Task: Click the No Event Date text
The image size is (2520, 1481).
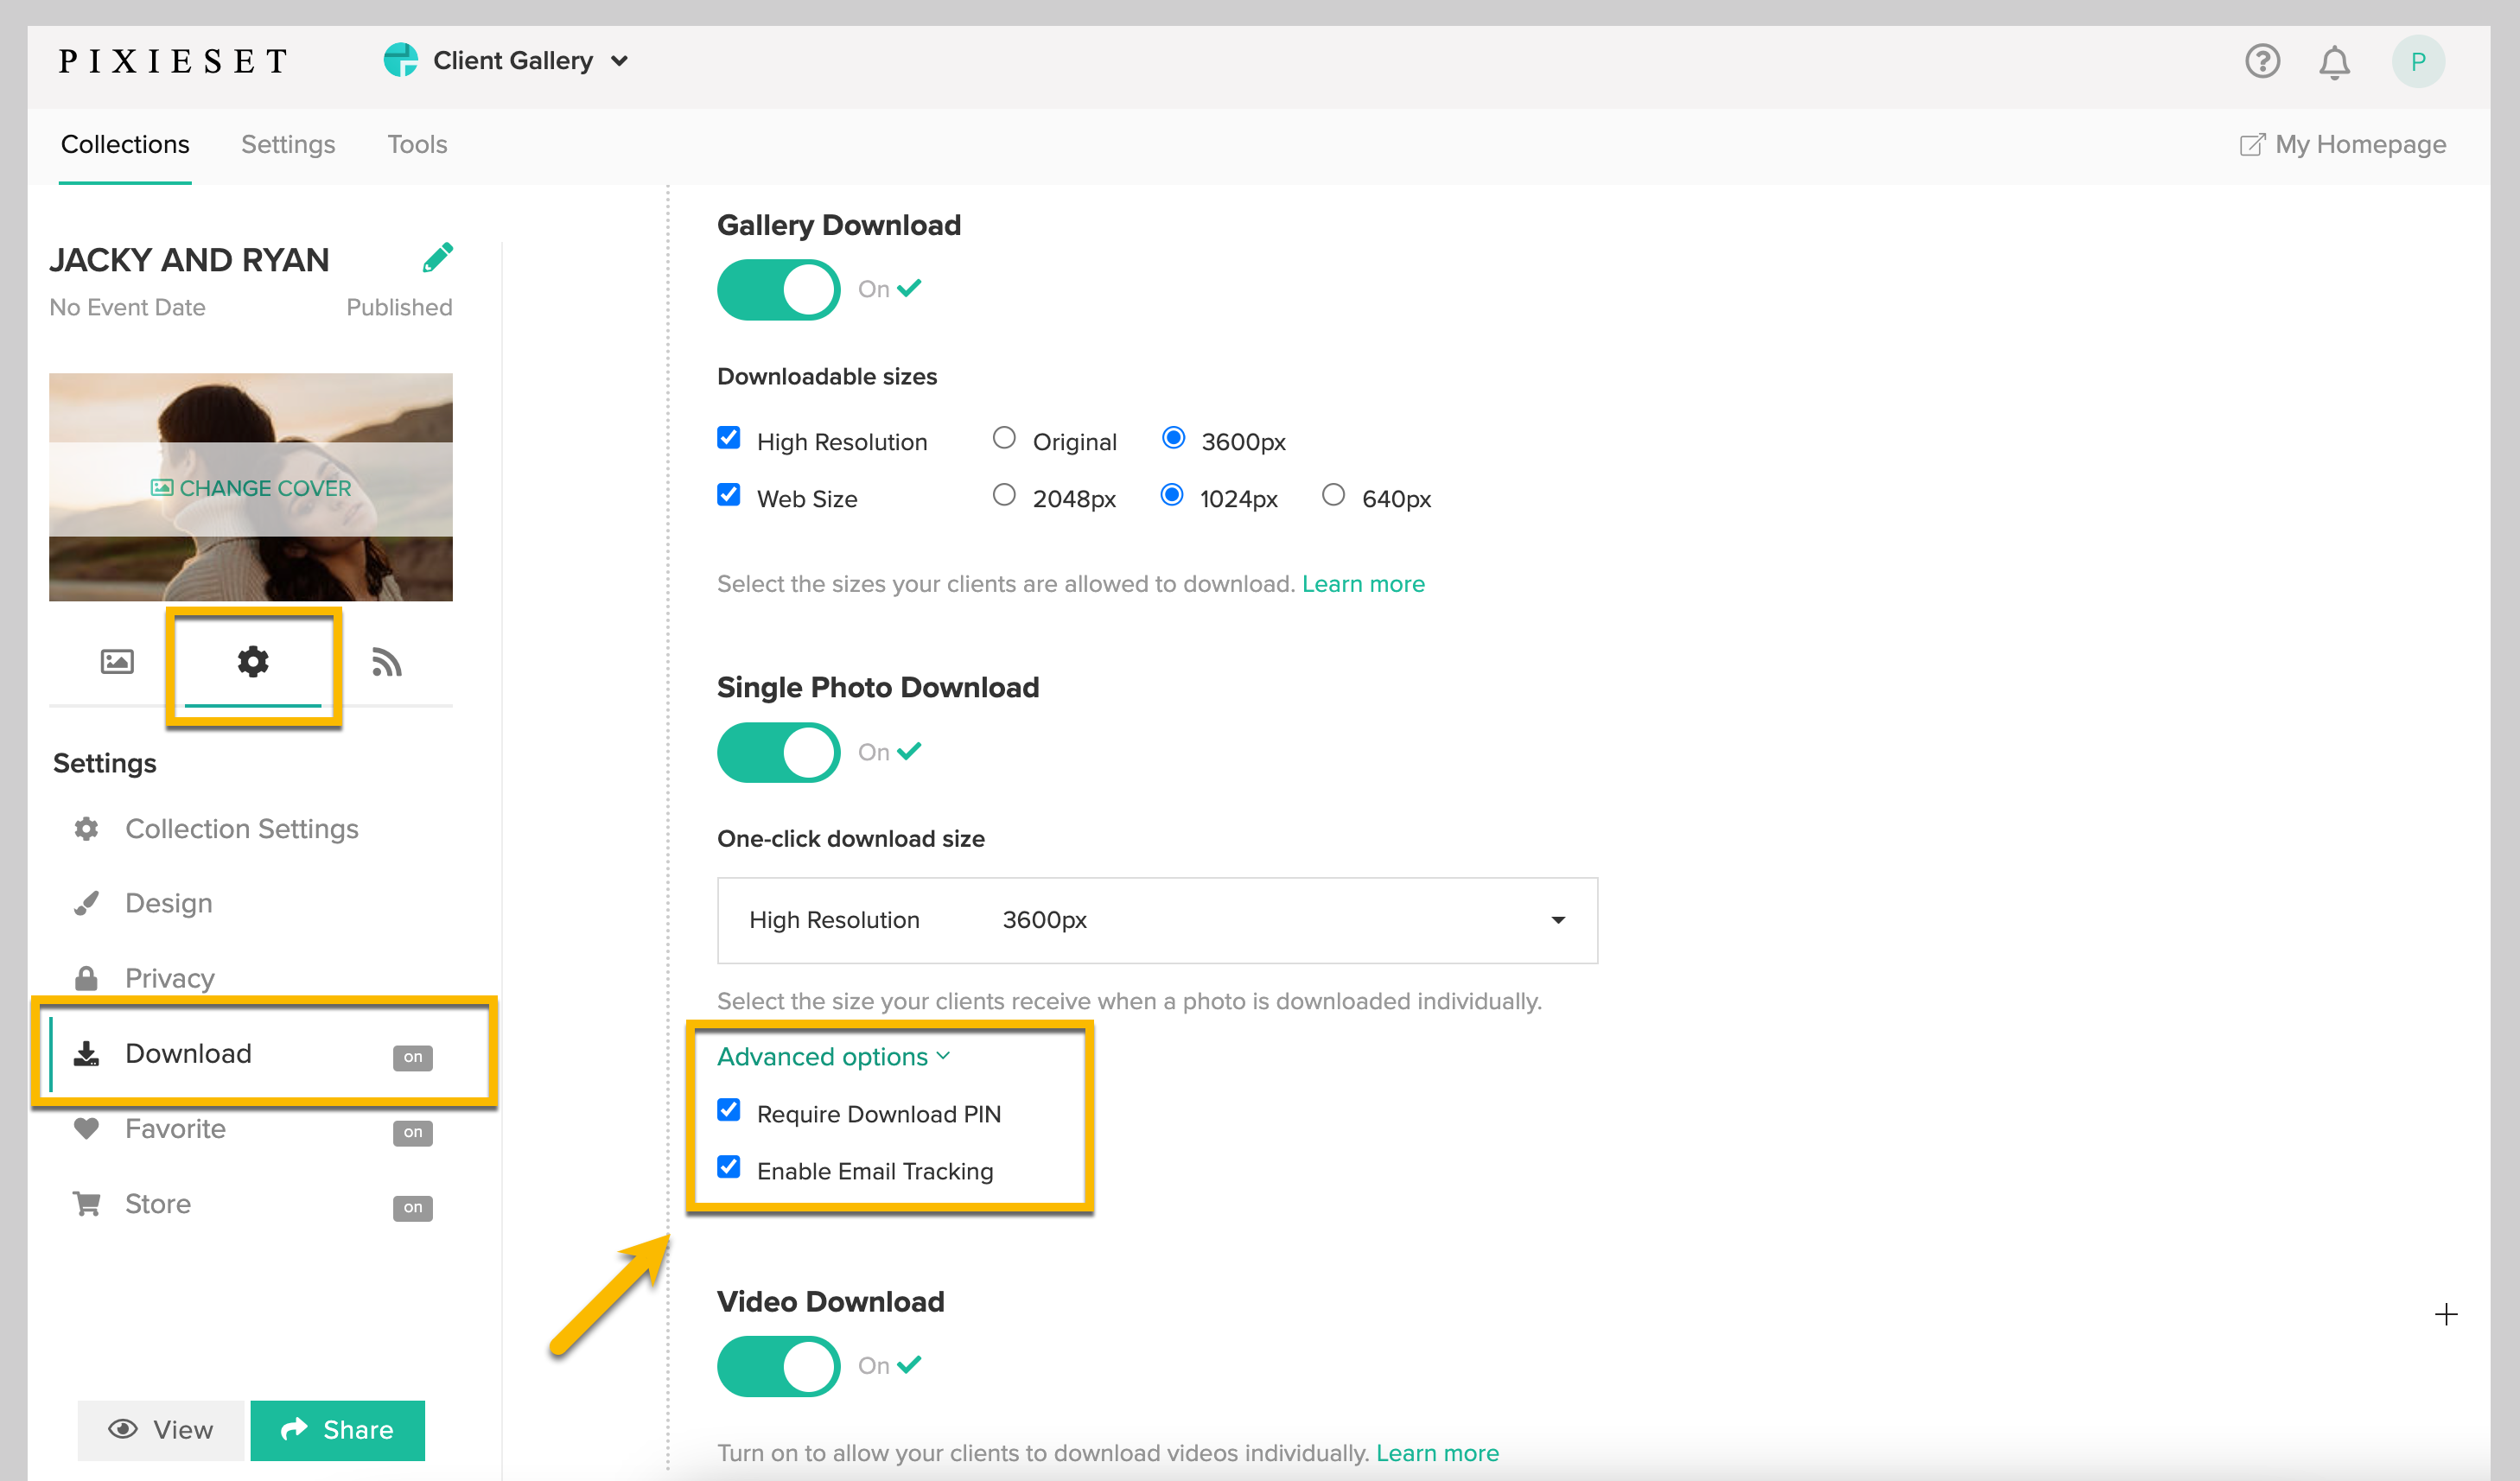Action: pyautogui.click(x=127, y=307)
